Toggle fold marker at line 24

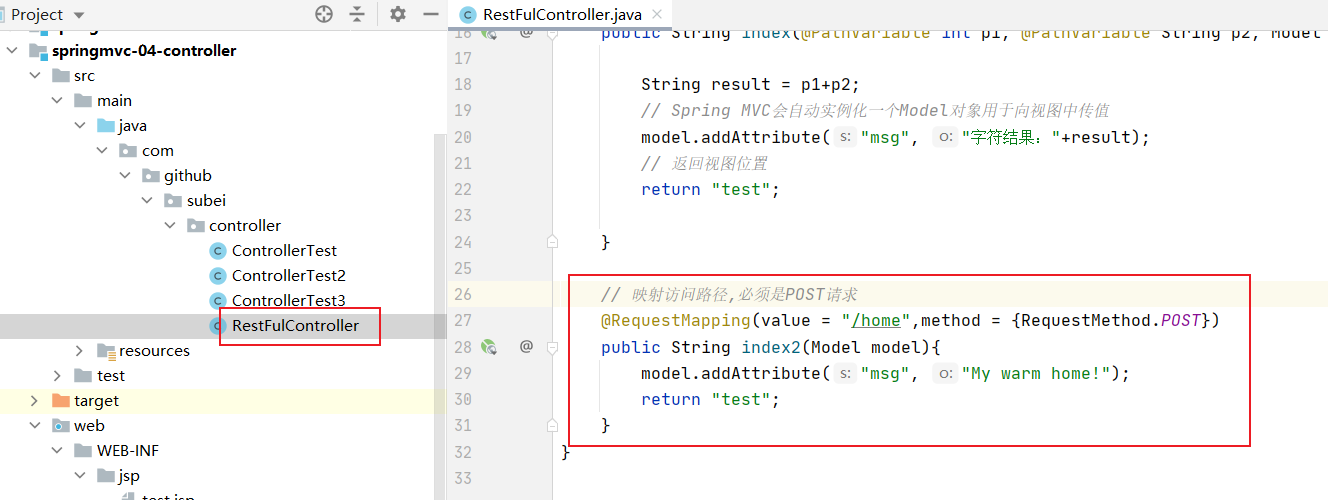tap(553, 242)
